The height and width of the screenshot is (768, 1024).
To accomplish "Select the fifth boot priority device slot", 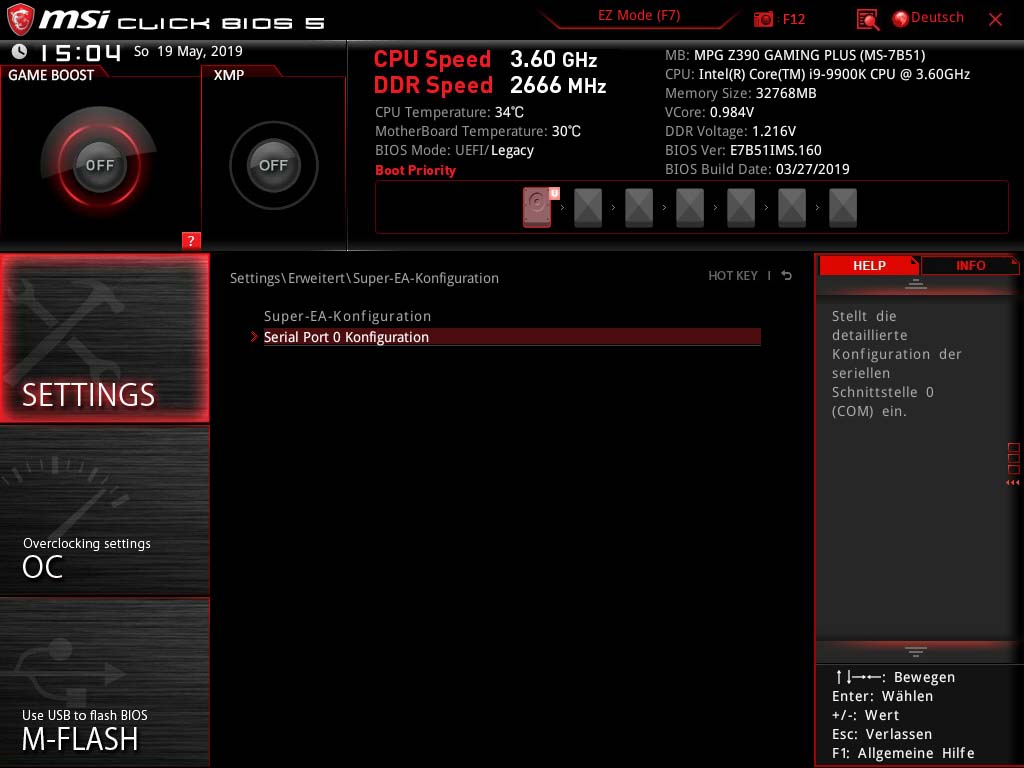I will (741, 208).
